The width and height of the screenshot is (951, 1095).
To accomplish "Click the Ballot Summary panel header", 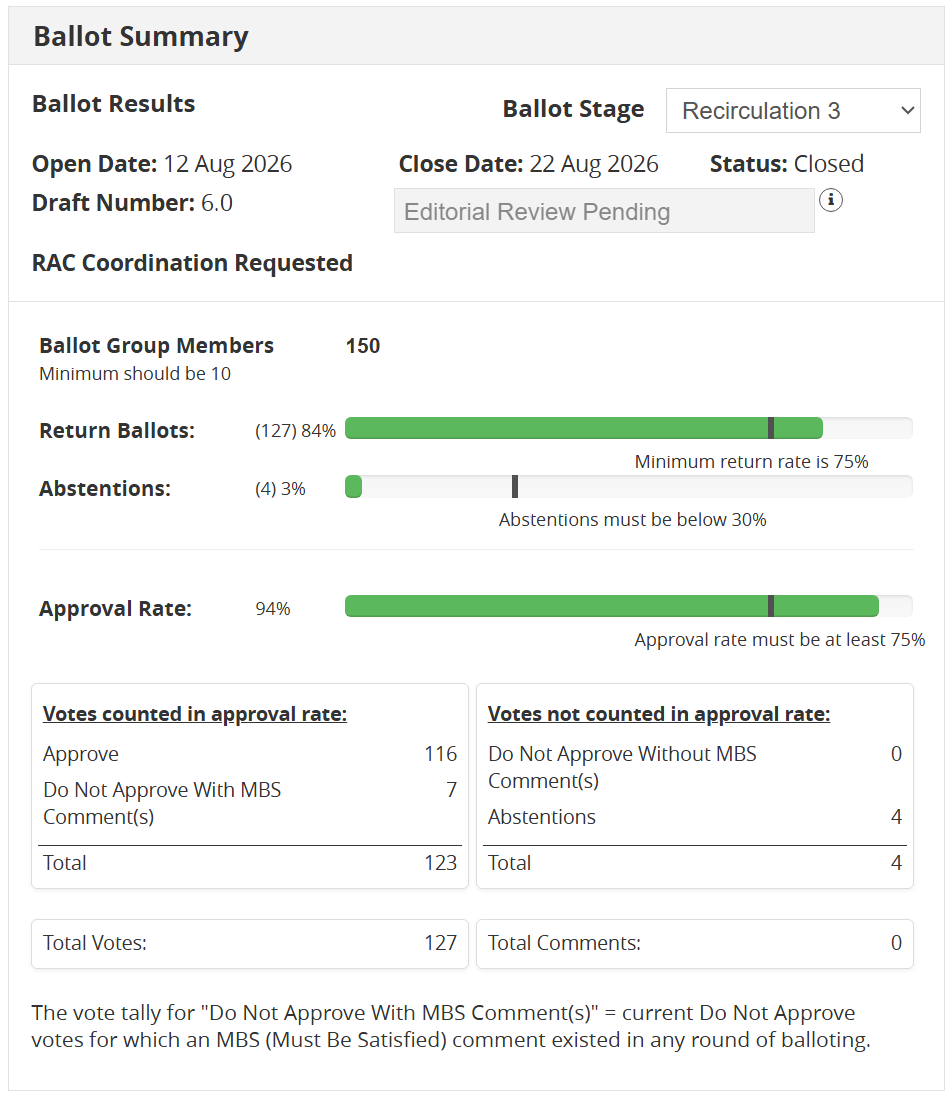I will 476,36.
